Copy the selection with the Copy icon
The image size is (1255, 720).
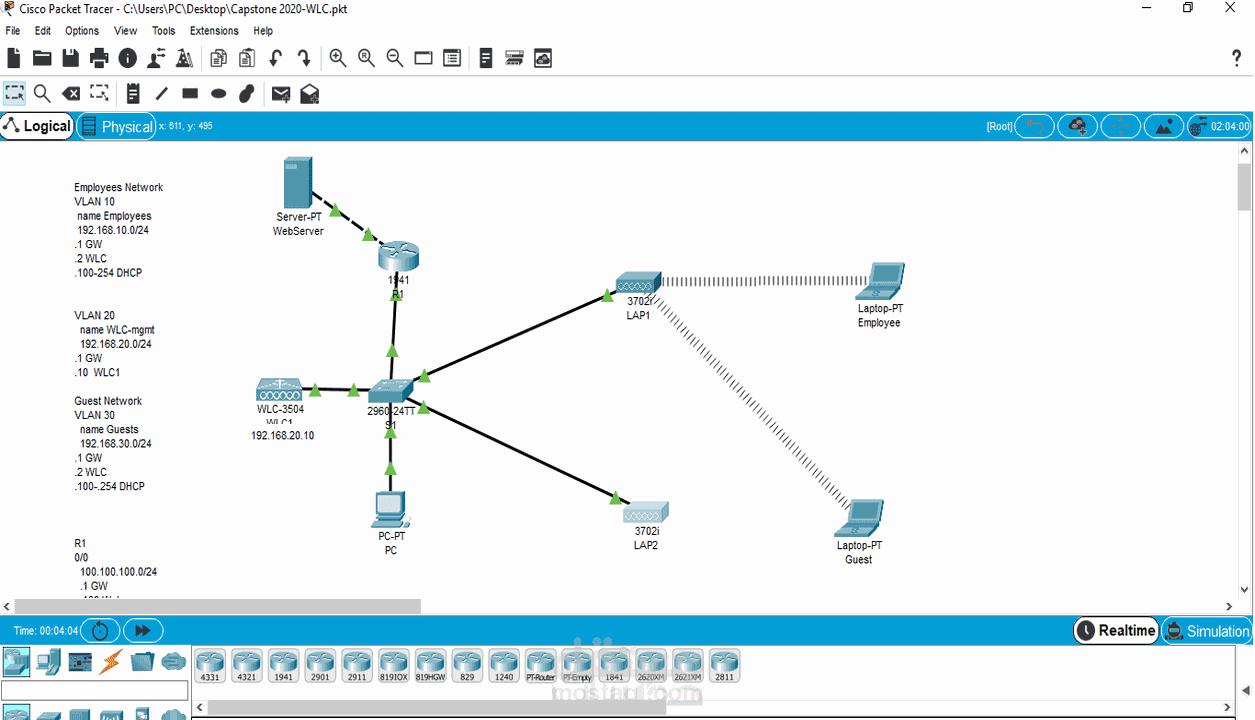(218, 58)
